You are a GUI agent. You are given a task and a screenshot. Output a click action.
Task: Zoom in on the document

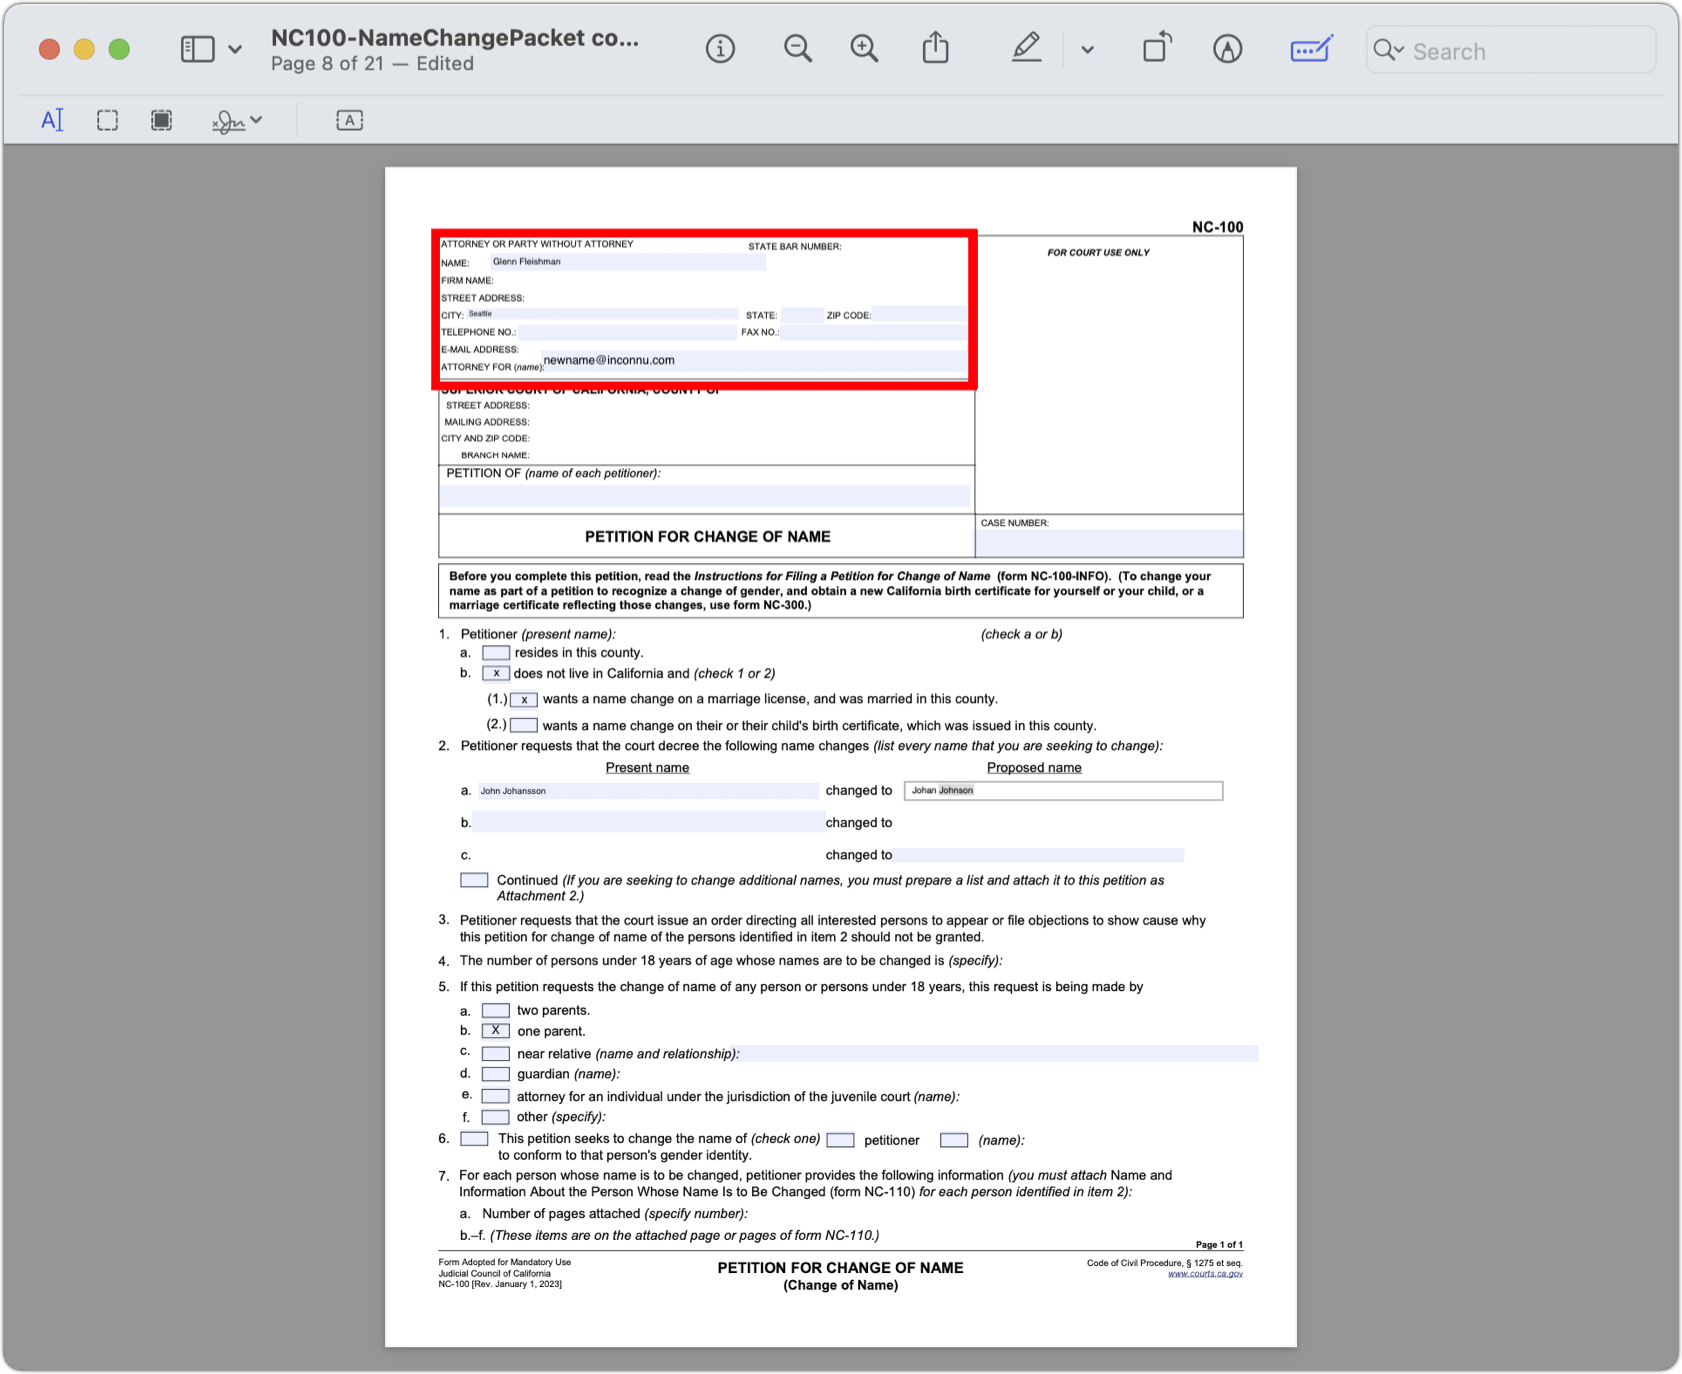(x=864, y=48)
